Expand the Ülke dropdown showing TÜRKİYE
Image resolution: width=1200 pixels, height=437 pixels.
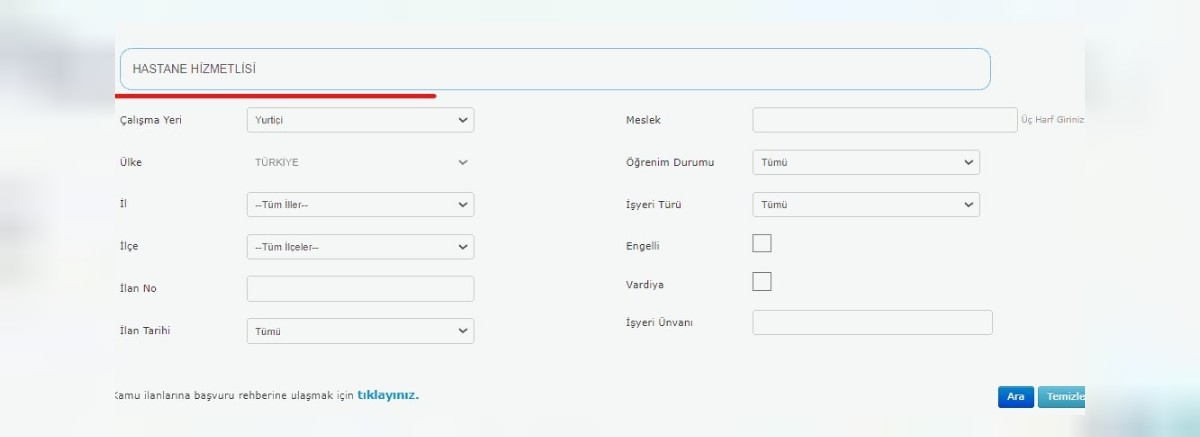pyautogui.click(x=360, y=162)
